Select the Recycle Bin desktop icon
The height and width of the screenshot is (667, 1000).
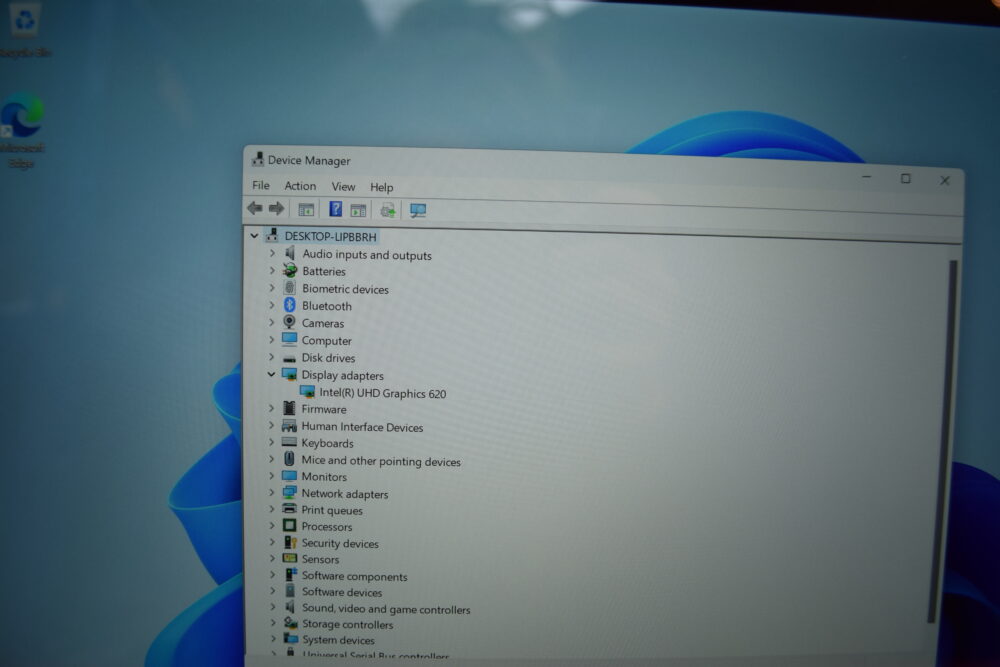tap(25, 30)
